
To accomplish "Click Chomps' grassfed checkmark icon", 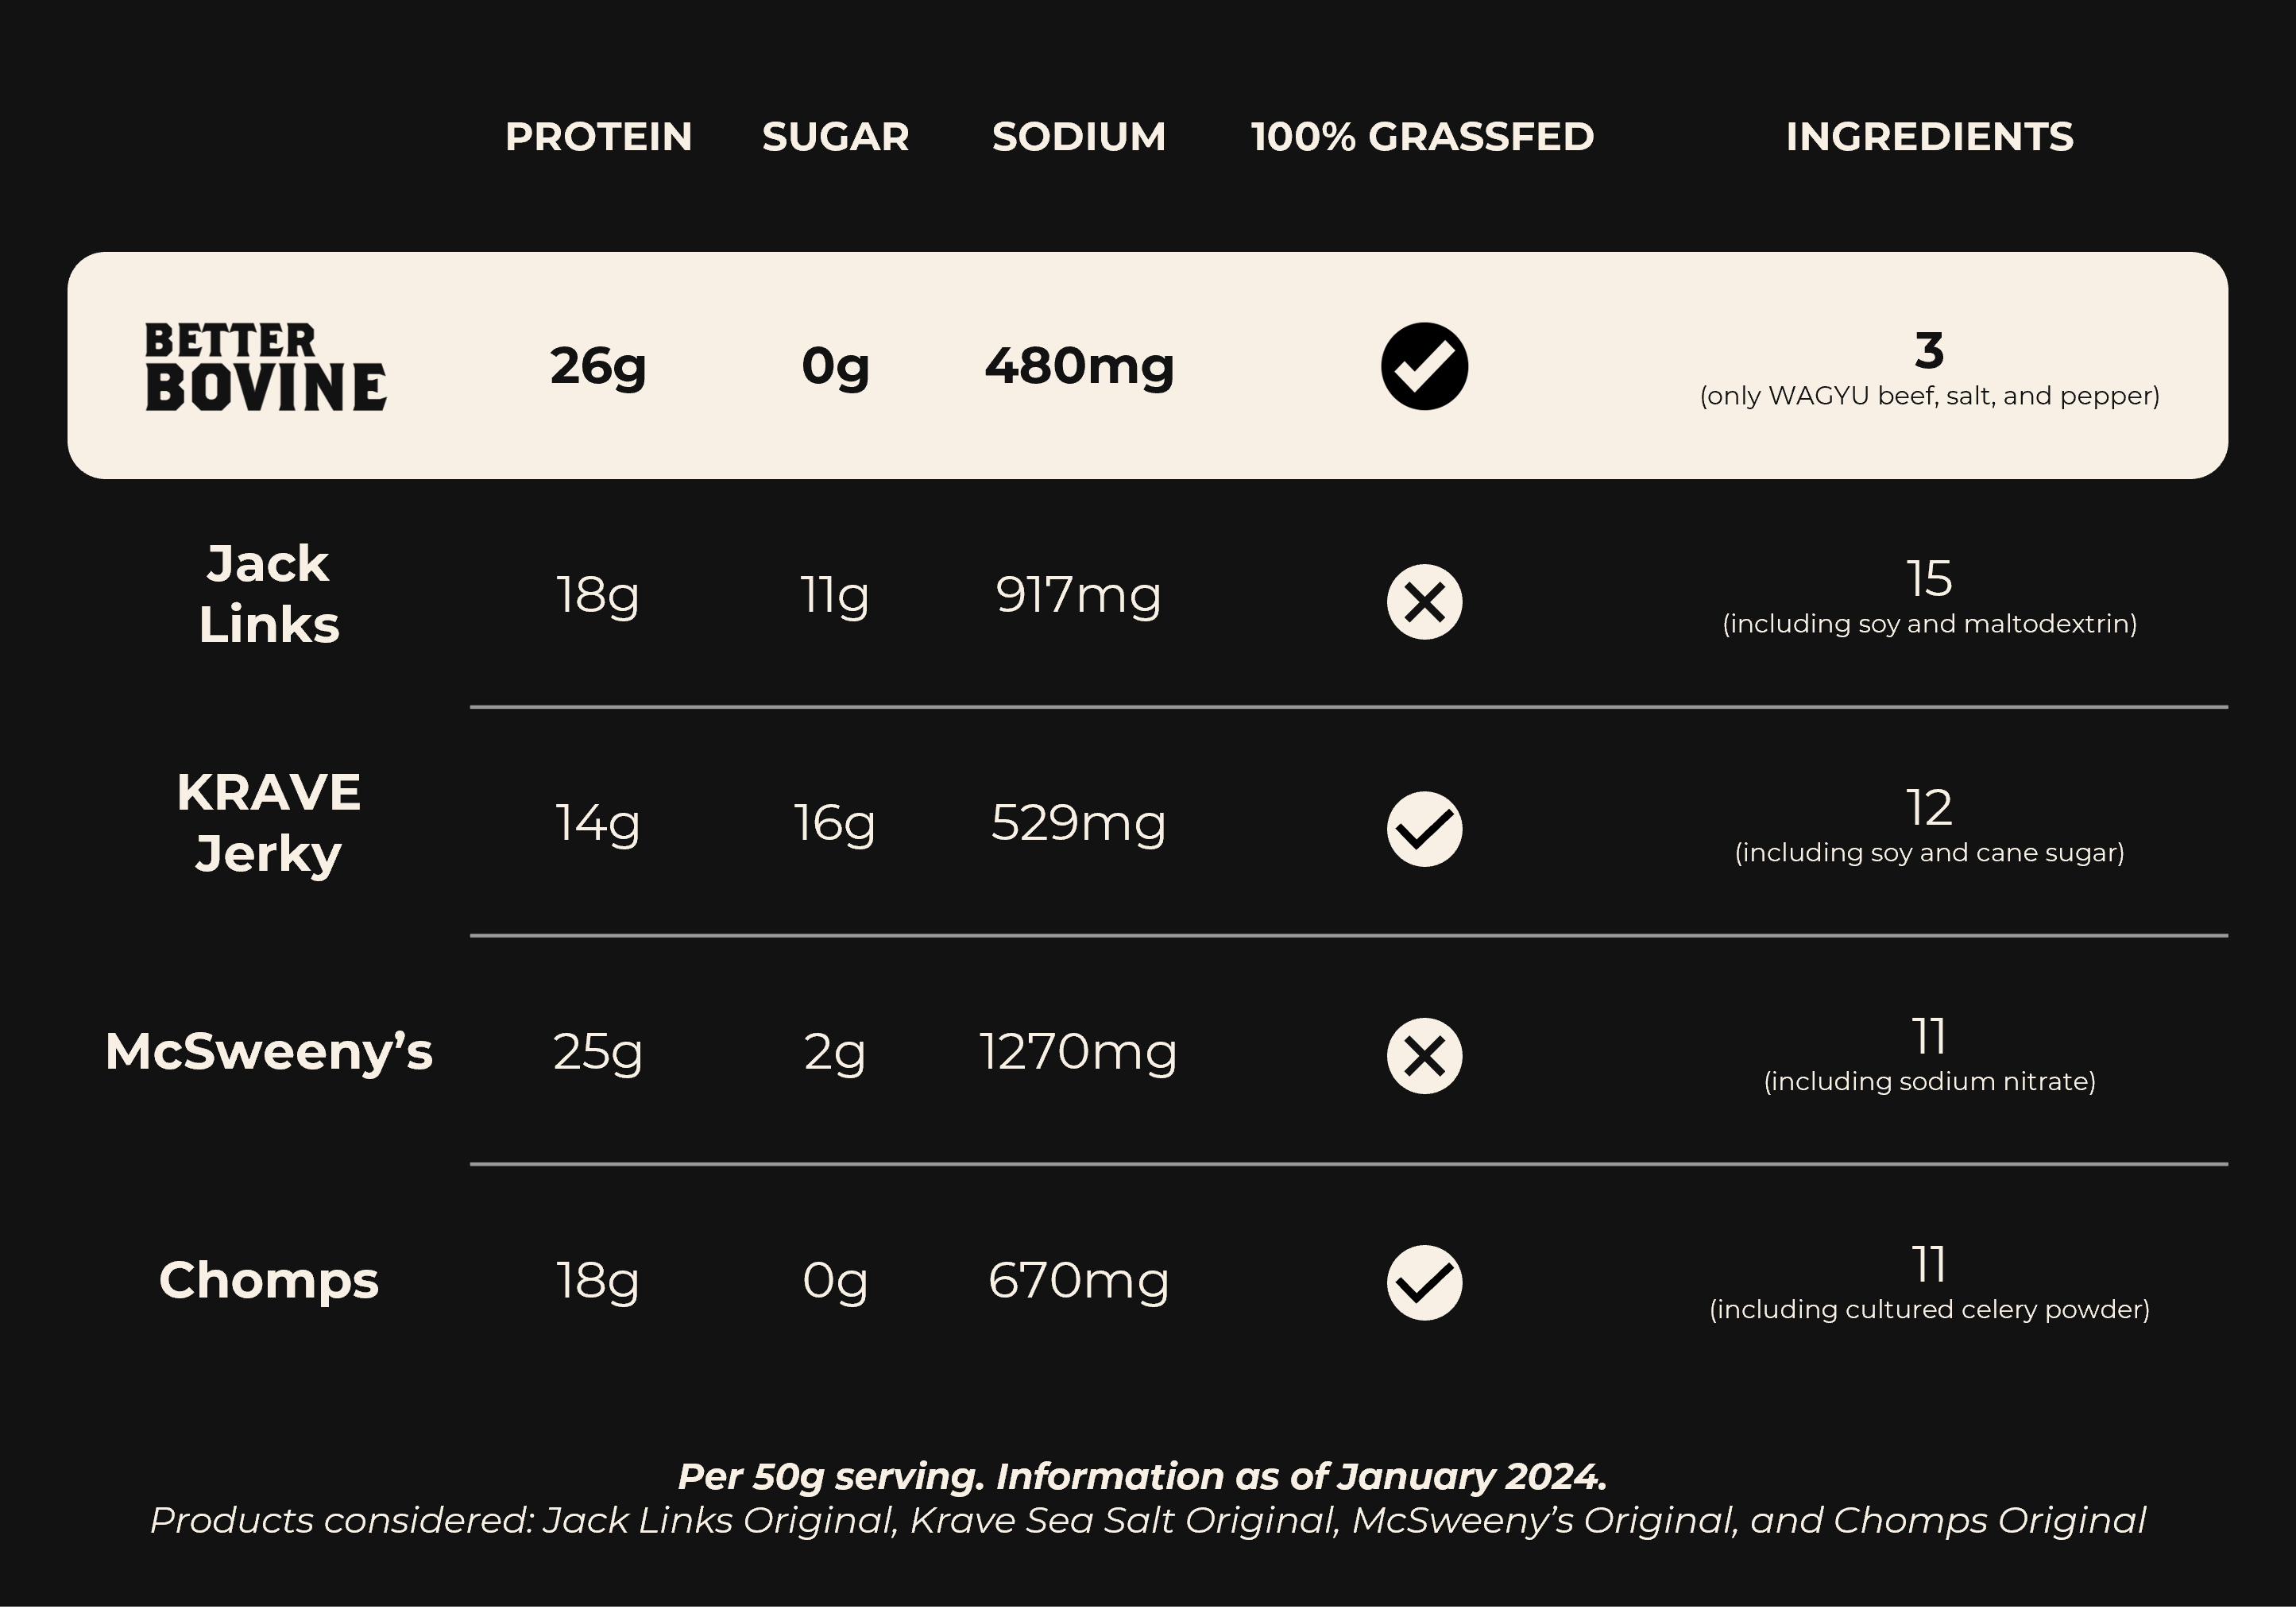I will tap(1424, 1283).
